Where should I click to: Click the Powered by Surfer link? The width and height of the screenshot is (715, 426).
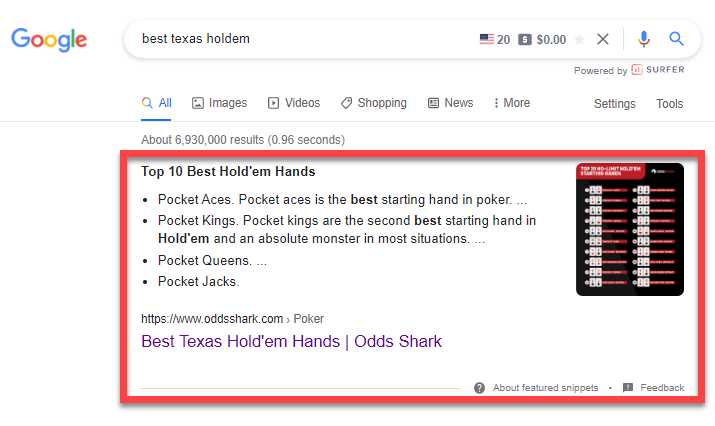point(628,71)
